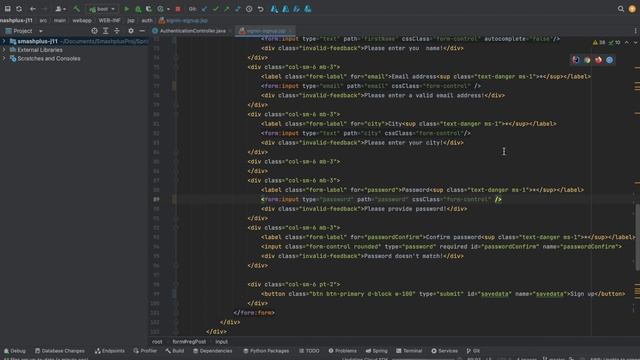The height and width of the screenshot is (360, 640).
Task: Open the Profiler tool window
Action: tap(145, 351)
